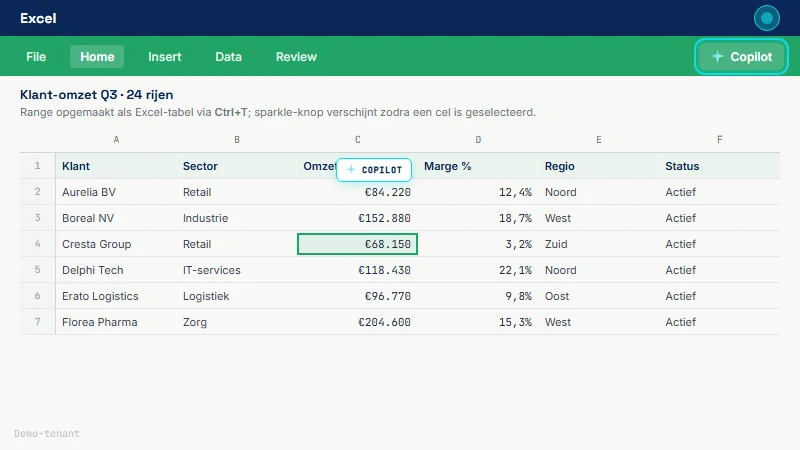Click the floating COPILOT sparkle button
Screen dimensions: 800x450
[x=374, y=170]
